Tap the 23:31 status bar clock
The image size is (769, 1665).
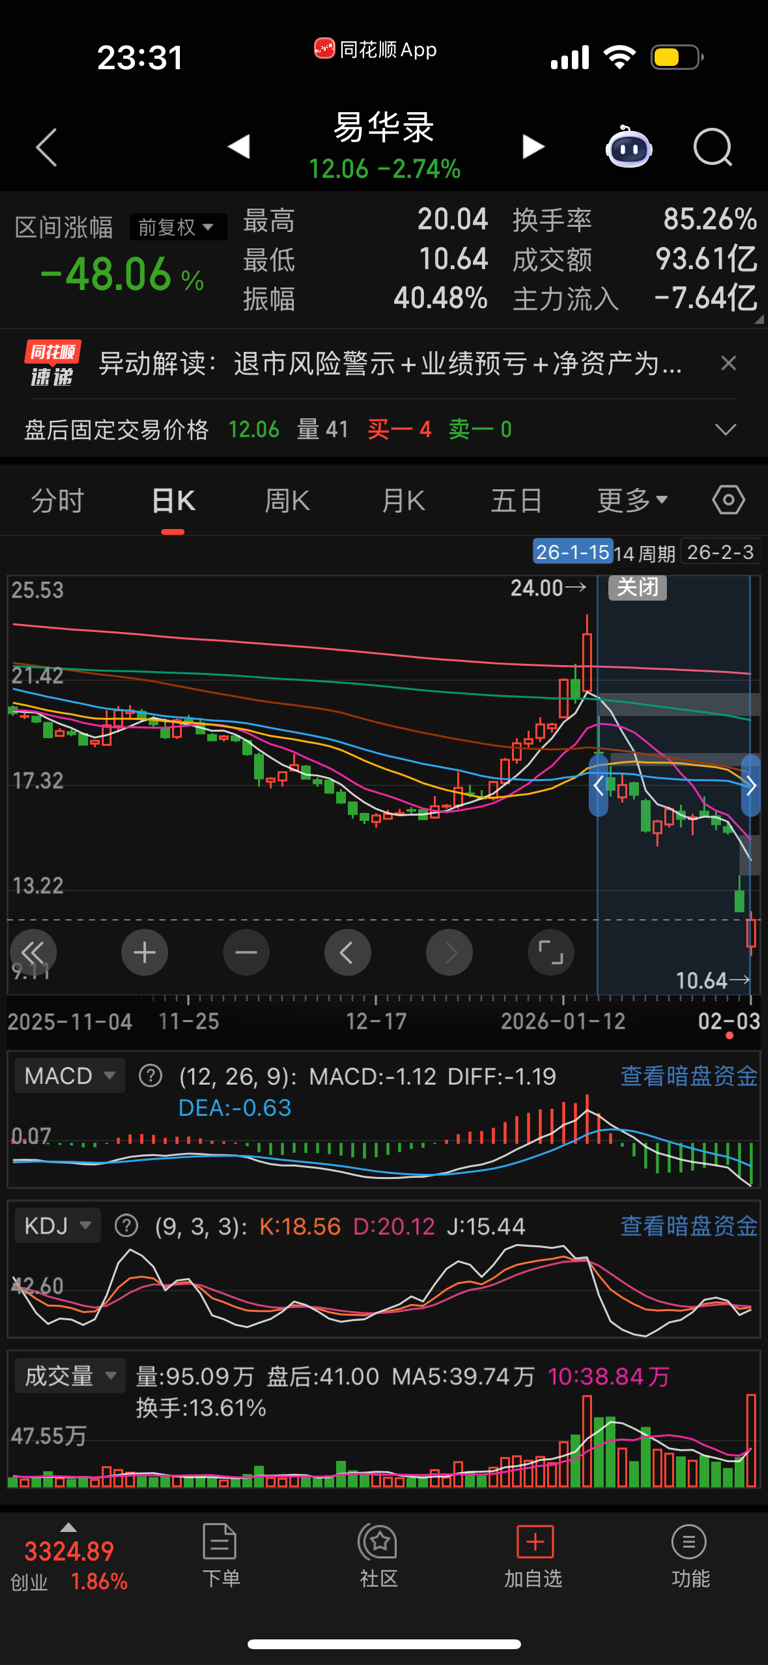pyautogui.click(x=140, y=57)
